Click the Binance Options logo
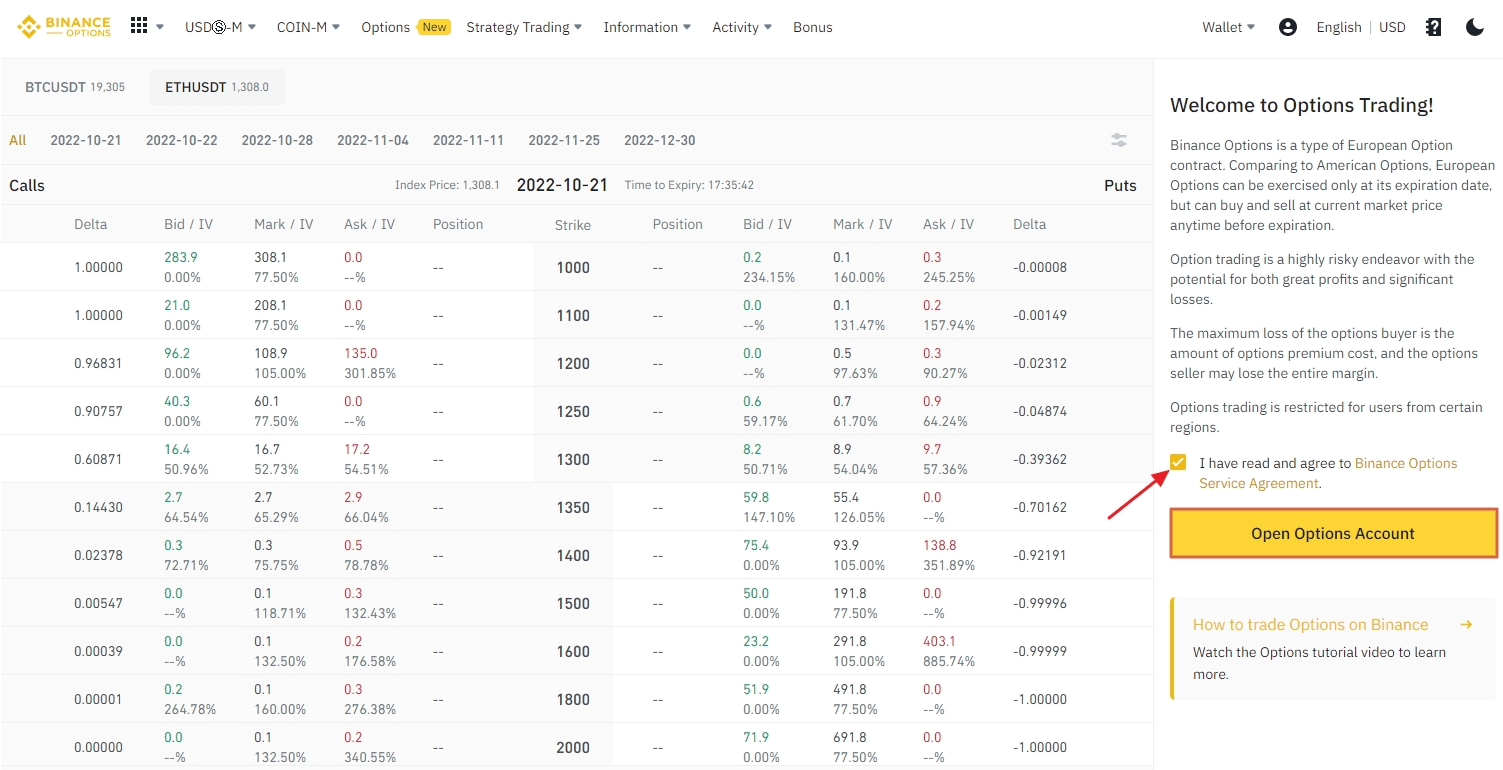Screen dimensions: 1503x770 click(x=64, y=27)
